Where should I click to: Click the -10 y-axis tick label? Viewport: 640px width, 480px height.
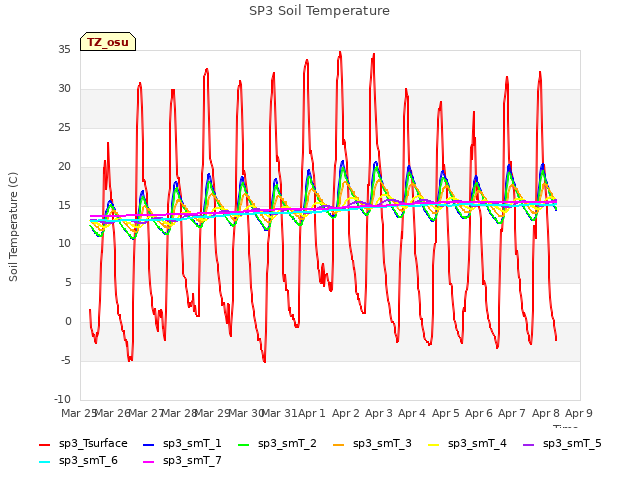[62, 399]
